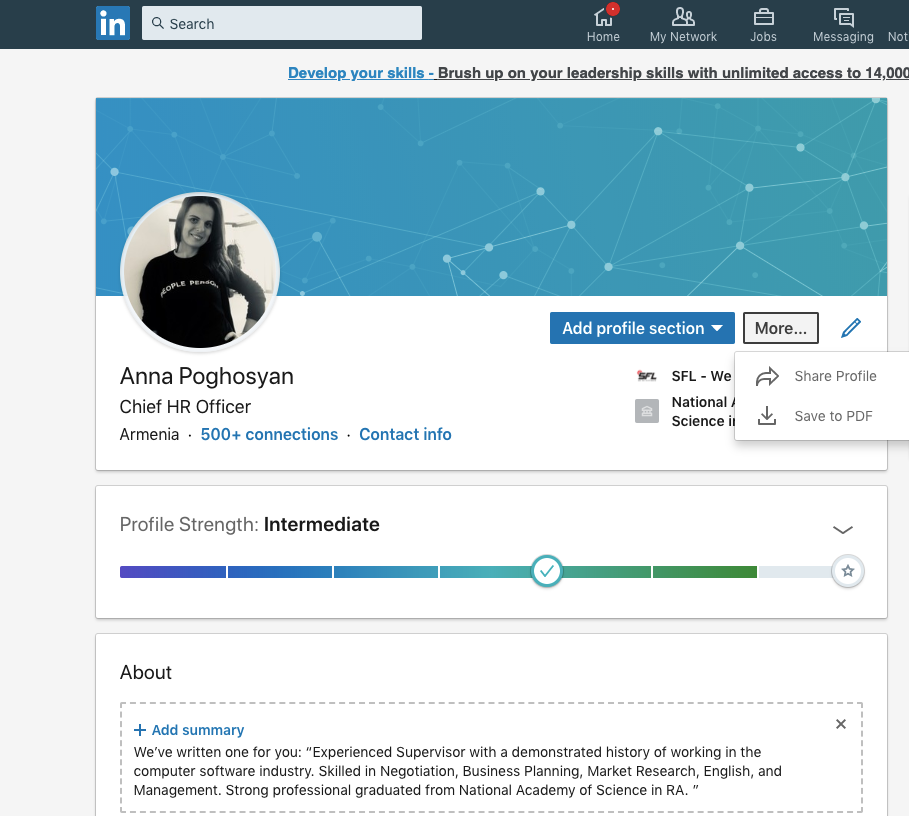This screenshot has height=816, width=909.
Task: Click the Chief HR Officer headline
Action: pos(185,407)
